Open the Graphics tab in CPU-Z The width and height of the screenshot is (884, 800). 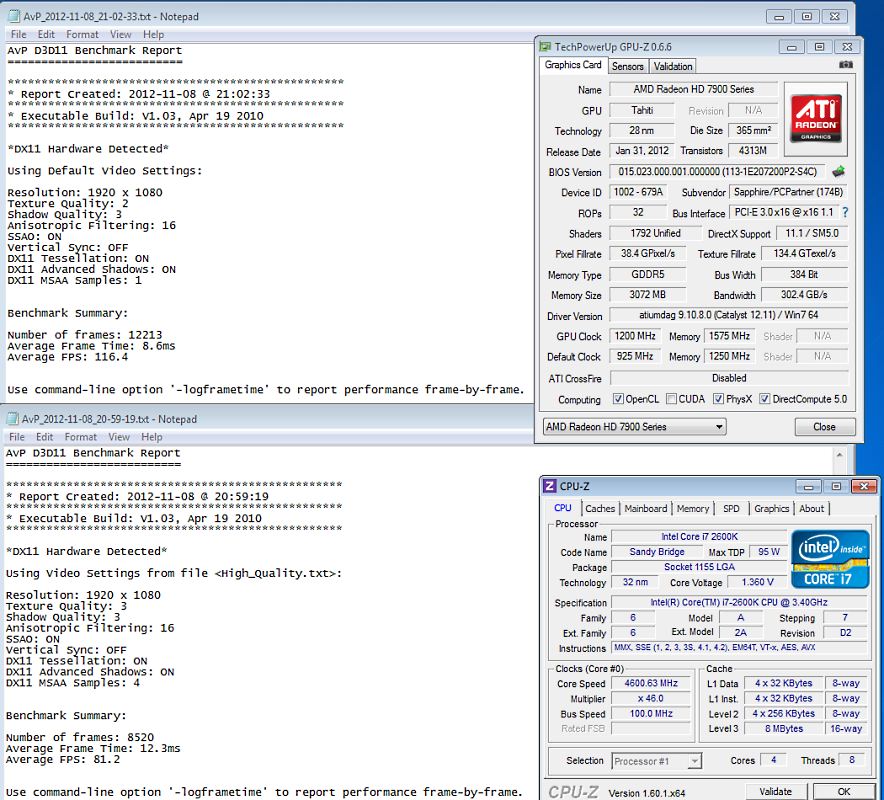coord(771,509)
